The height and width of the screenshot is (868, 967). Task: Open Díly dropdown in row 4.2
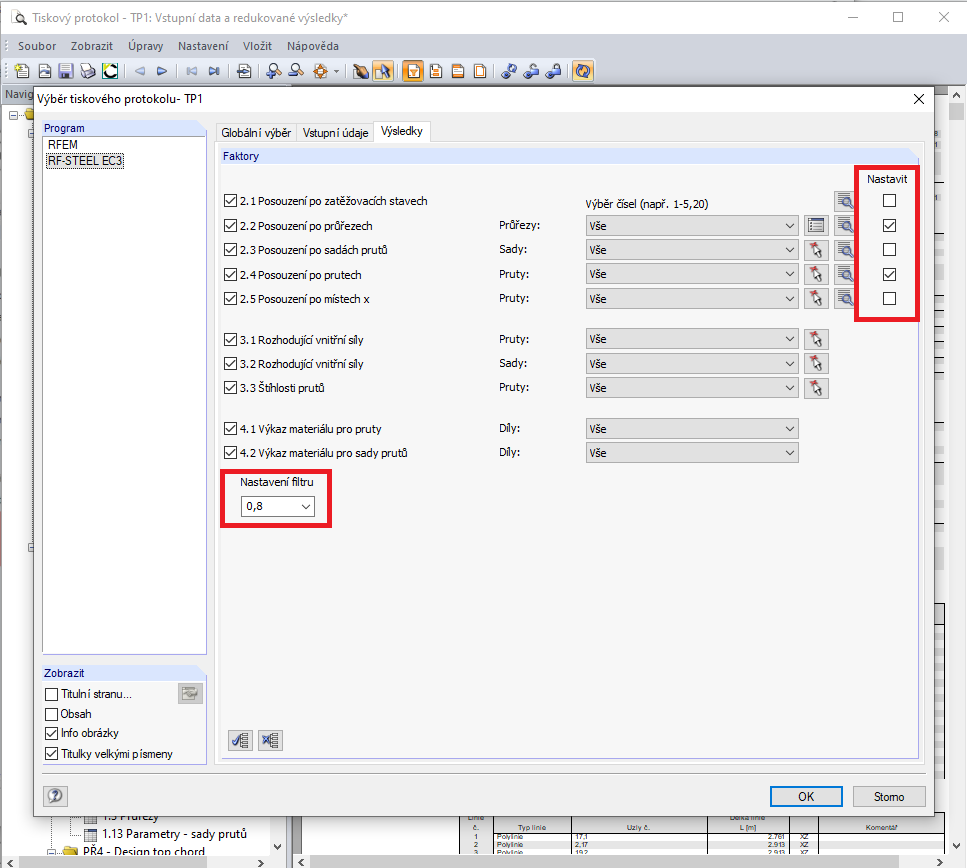(692, 453)
